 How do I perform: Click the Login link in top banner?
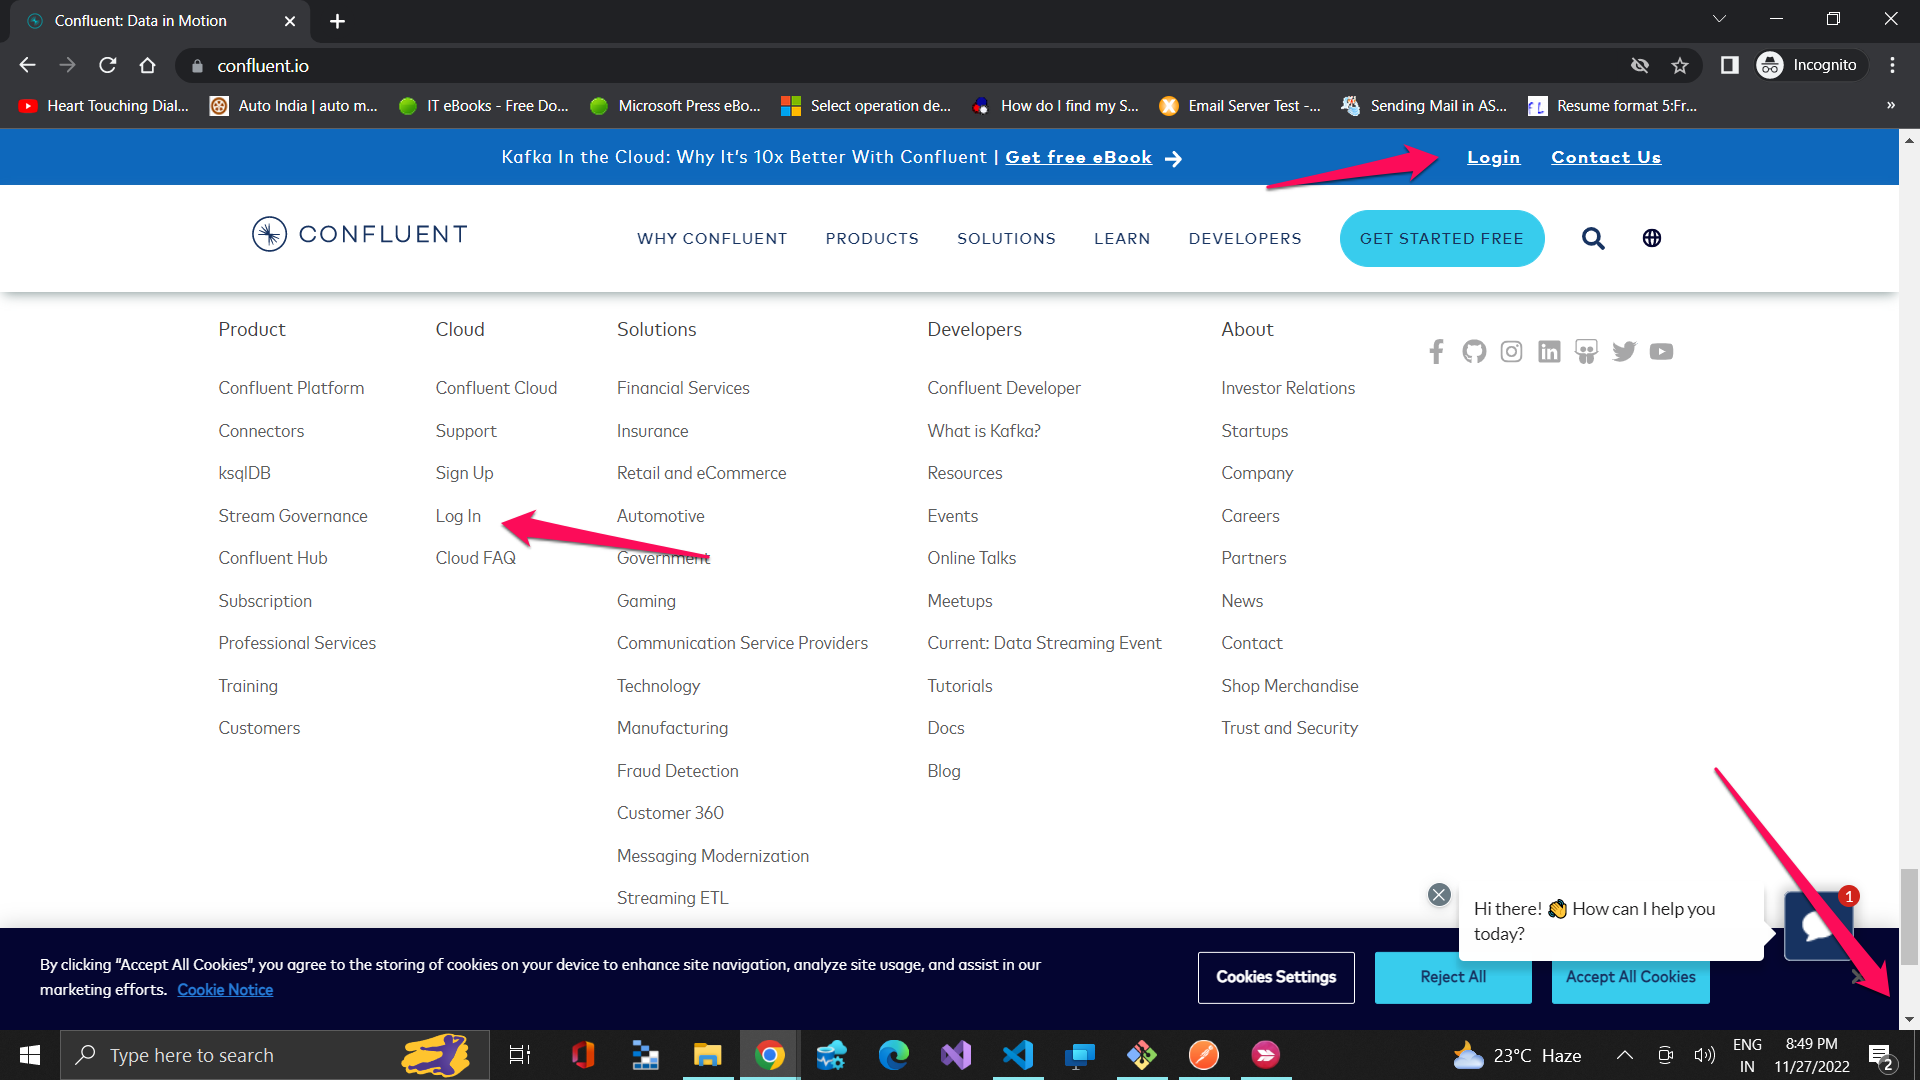pyautogui.click(x=1493, y=158)
